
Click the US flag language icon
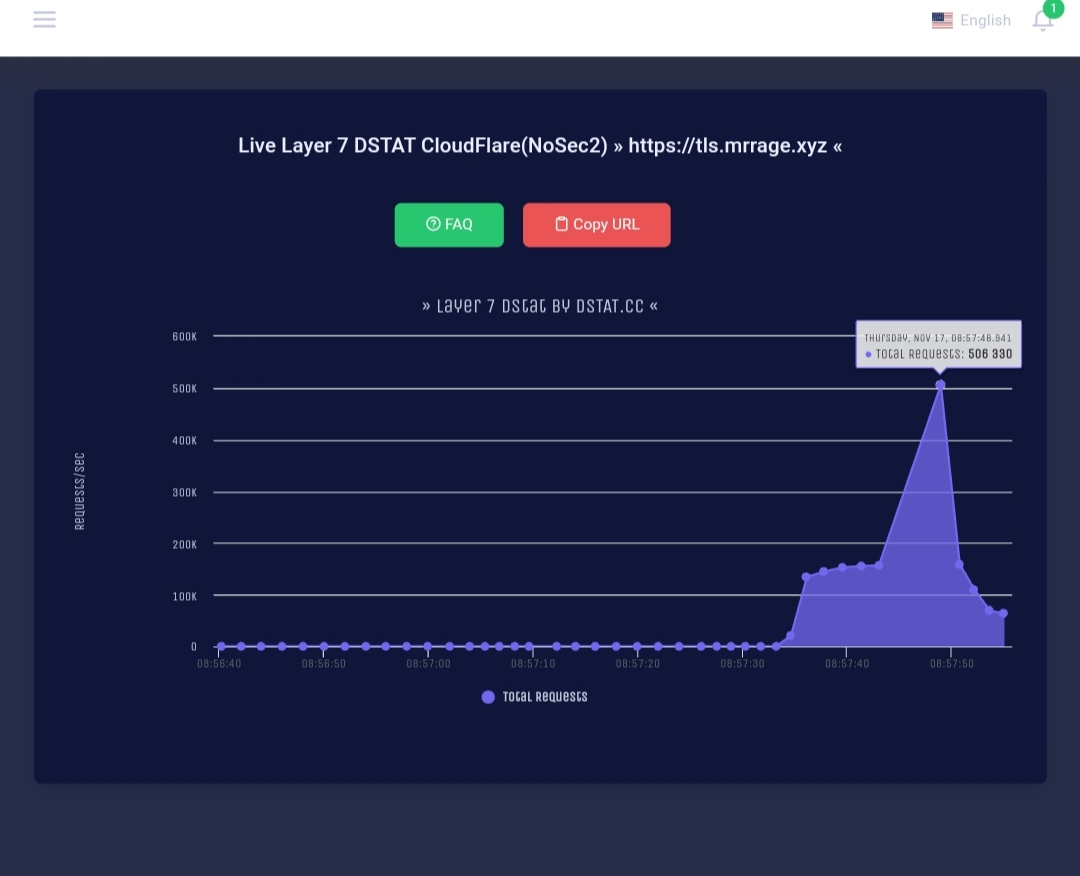tap(942, 21)
